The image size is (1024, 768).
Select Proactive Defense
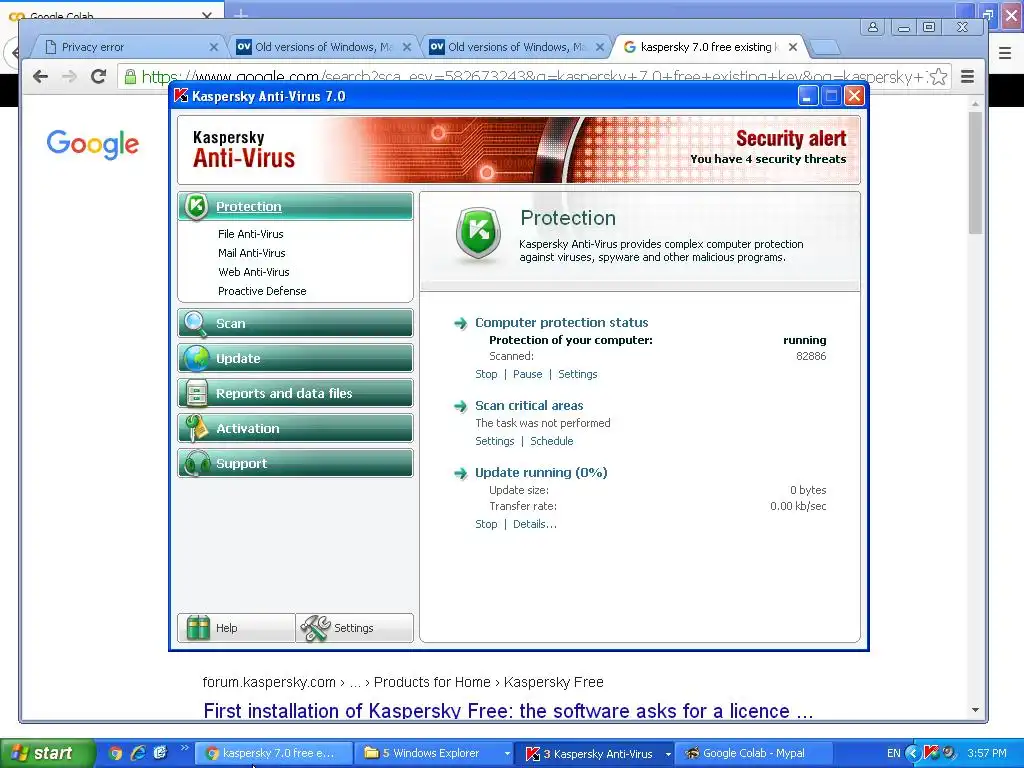coord(262,291)
